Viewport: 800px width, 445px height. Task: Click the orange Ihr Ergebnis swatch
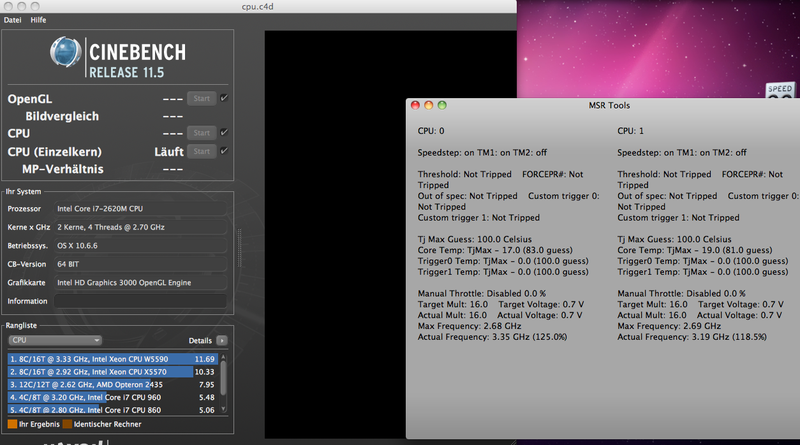click(x=12, y=424)
